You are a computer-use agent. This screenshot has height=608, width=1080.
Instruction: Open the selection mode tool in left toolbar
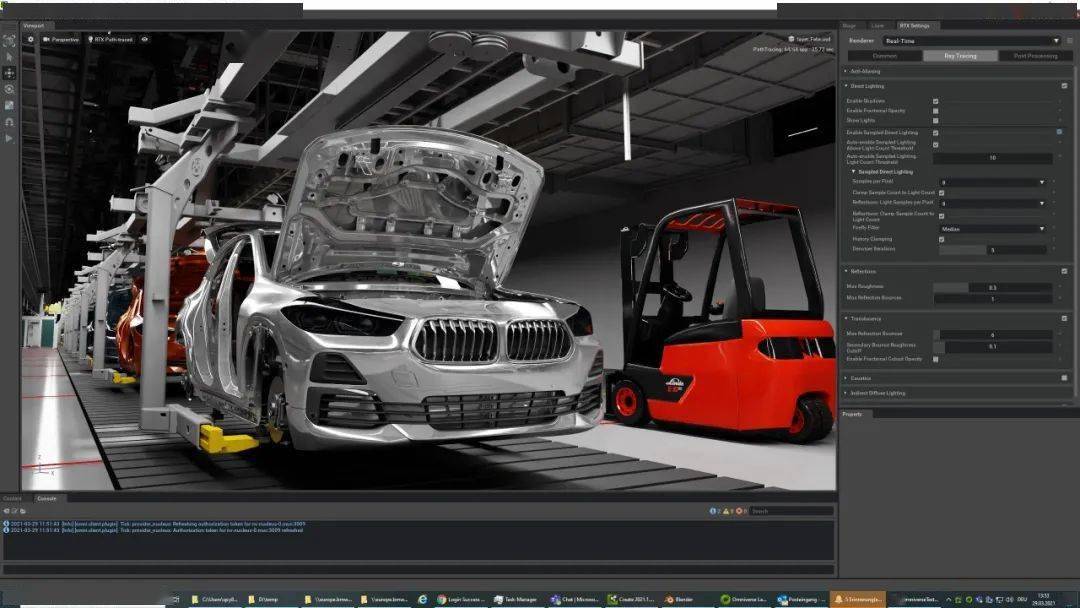[9, 41]
